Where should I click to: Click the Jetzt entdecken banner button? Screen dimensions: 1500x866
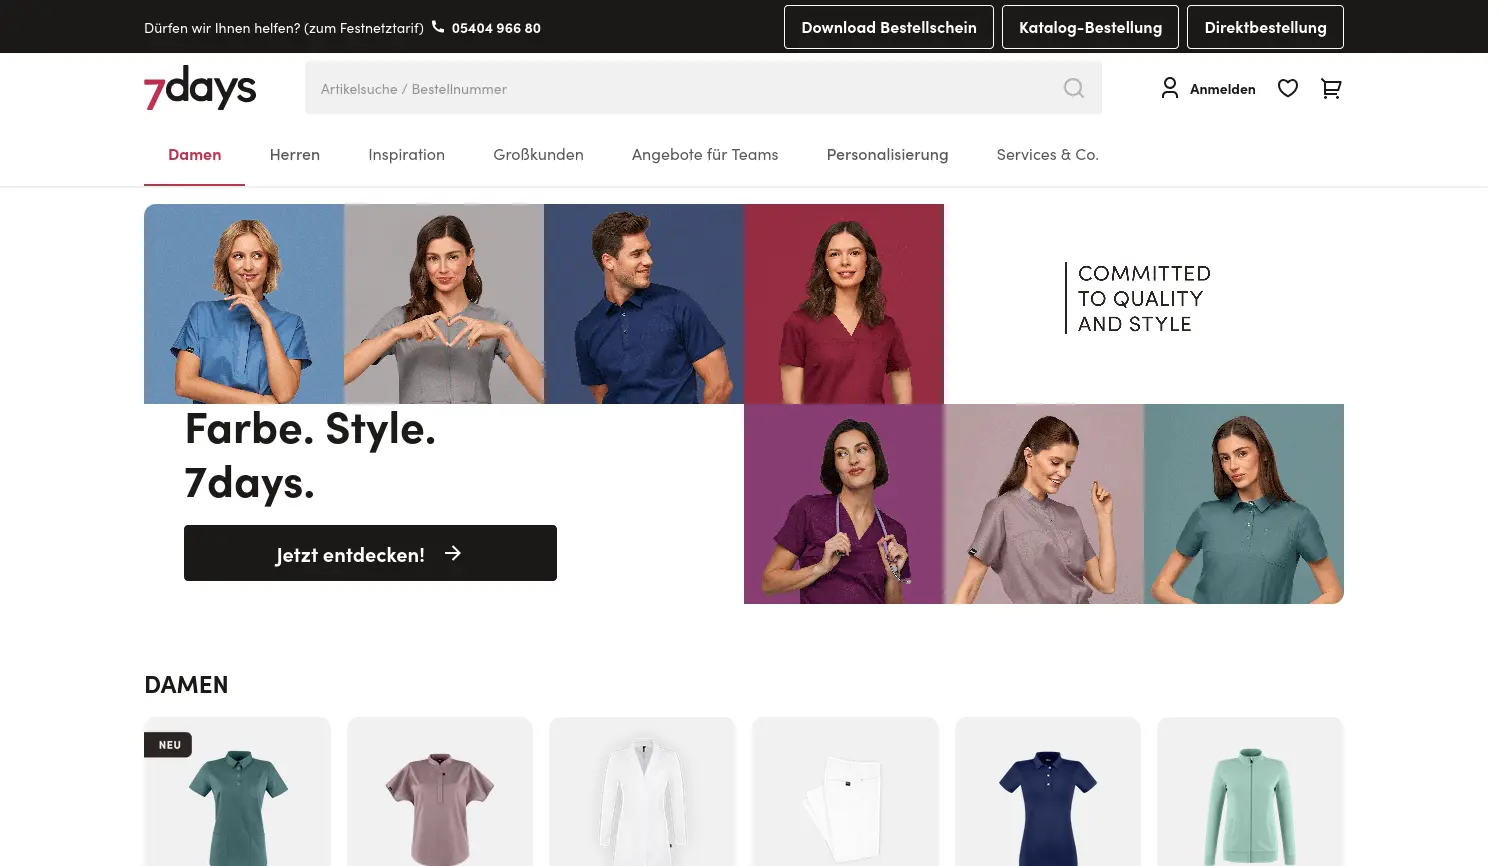[370, 553]
